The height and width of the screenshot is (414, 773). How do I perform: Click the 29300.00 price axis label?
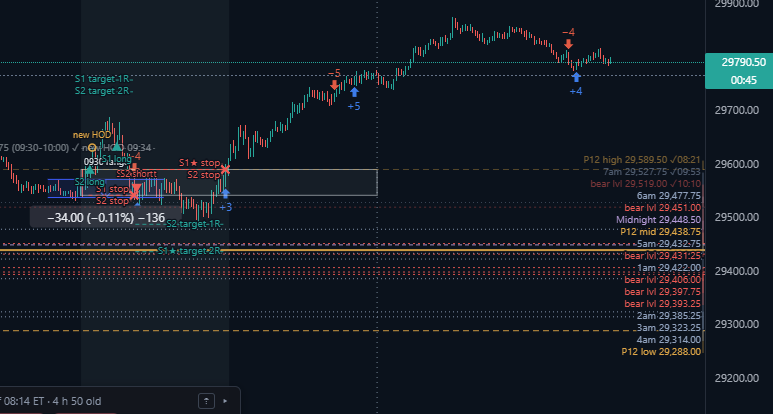[737, 324]
